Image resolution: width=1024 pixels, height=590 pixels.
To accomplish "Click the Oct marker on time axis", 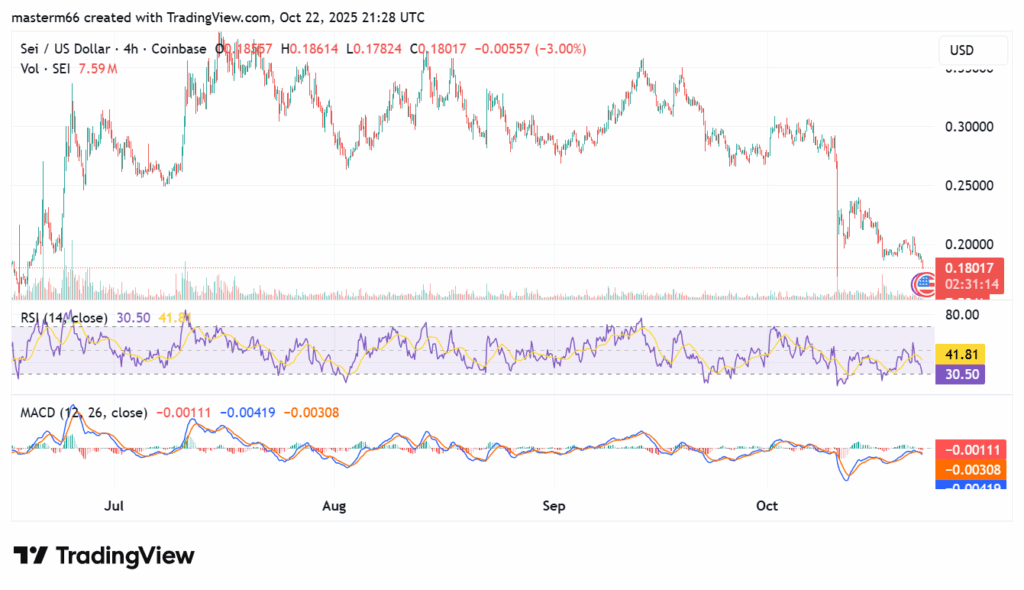I will 769,506.
